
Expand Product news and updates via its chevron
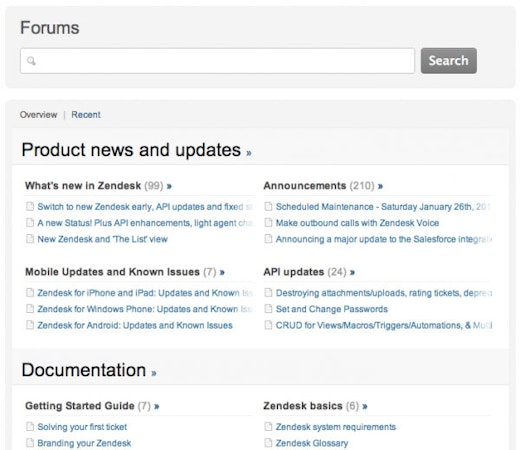point(249,153)
